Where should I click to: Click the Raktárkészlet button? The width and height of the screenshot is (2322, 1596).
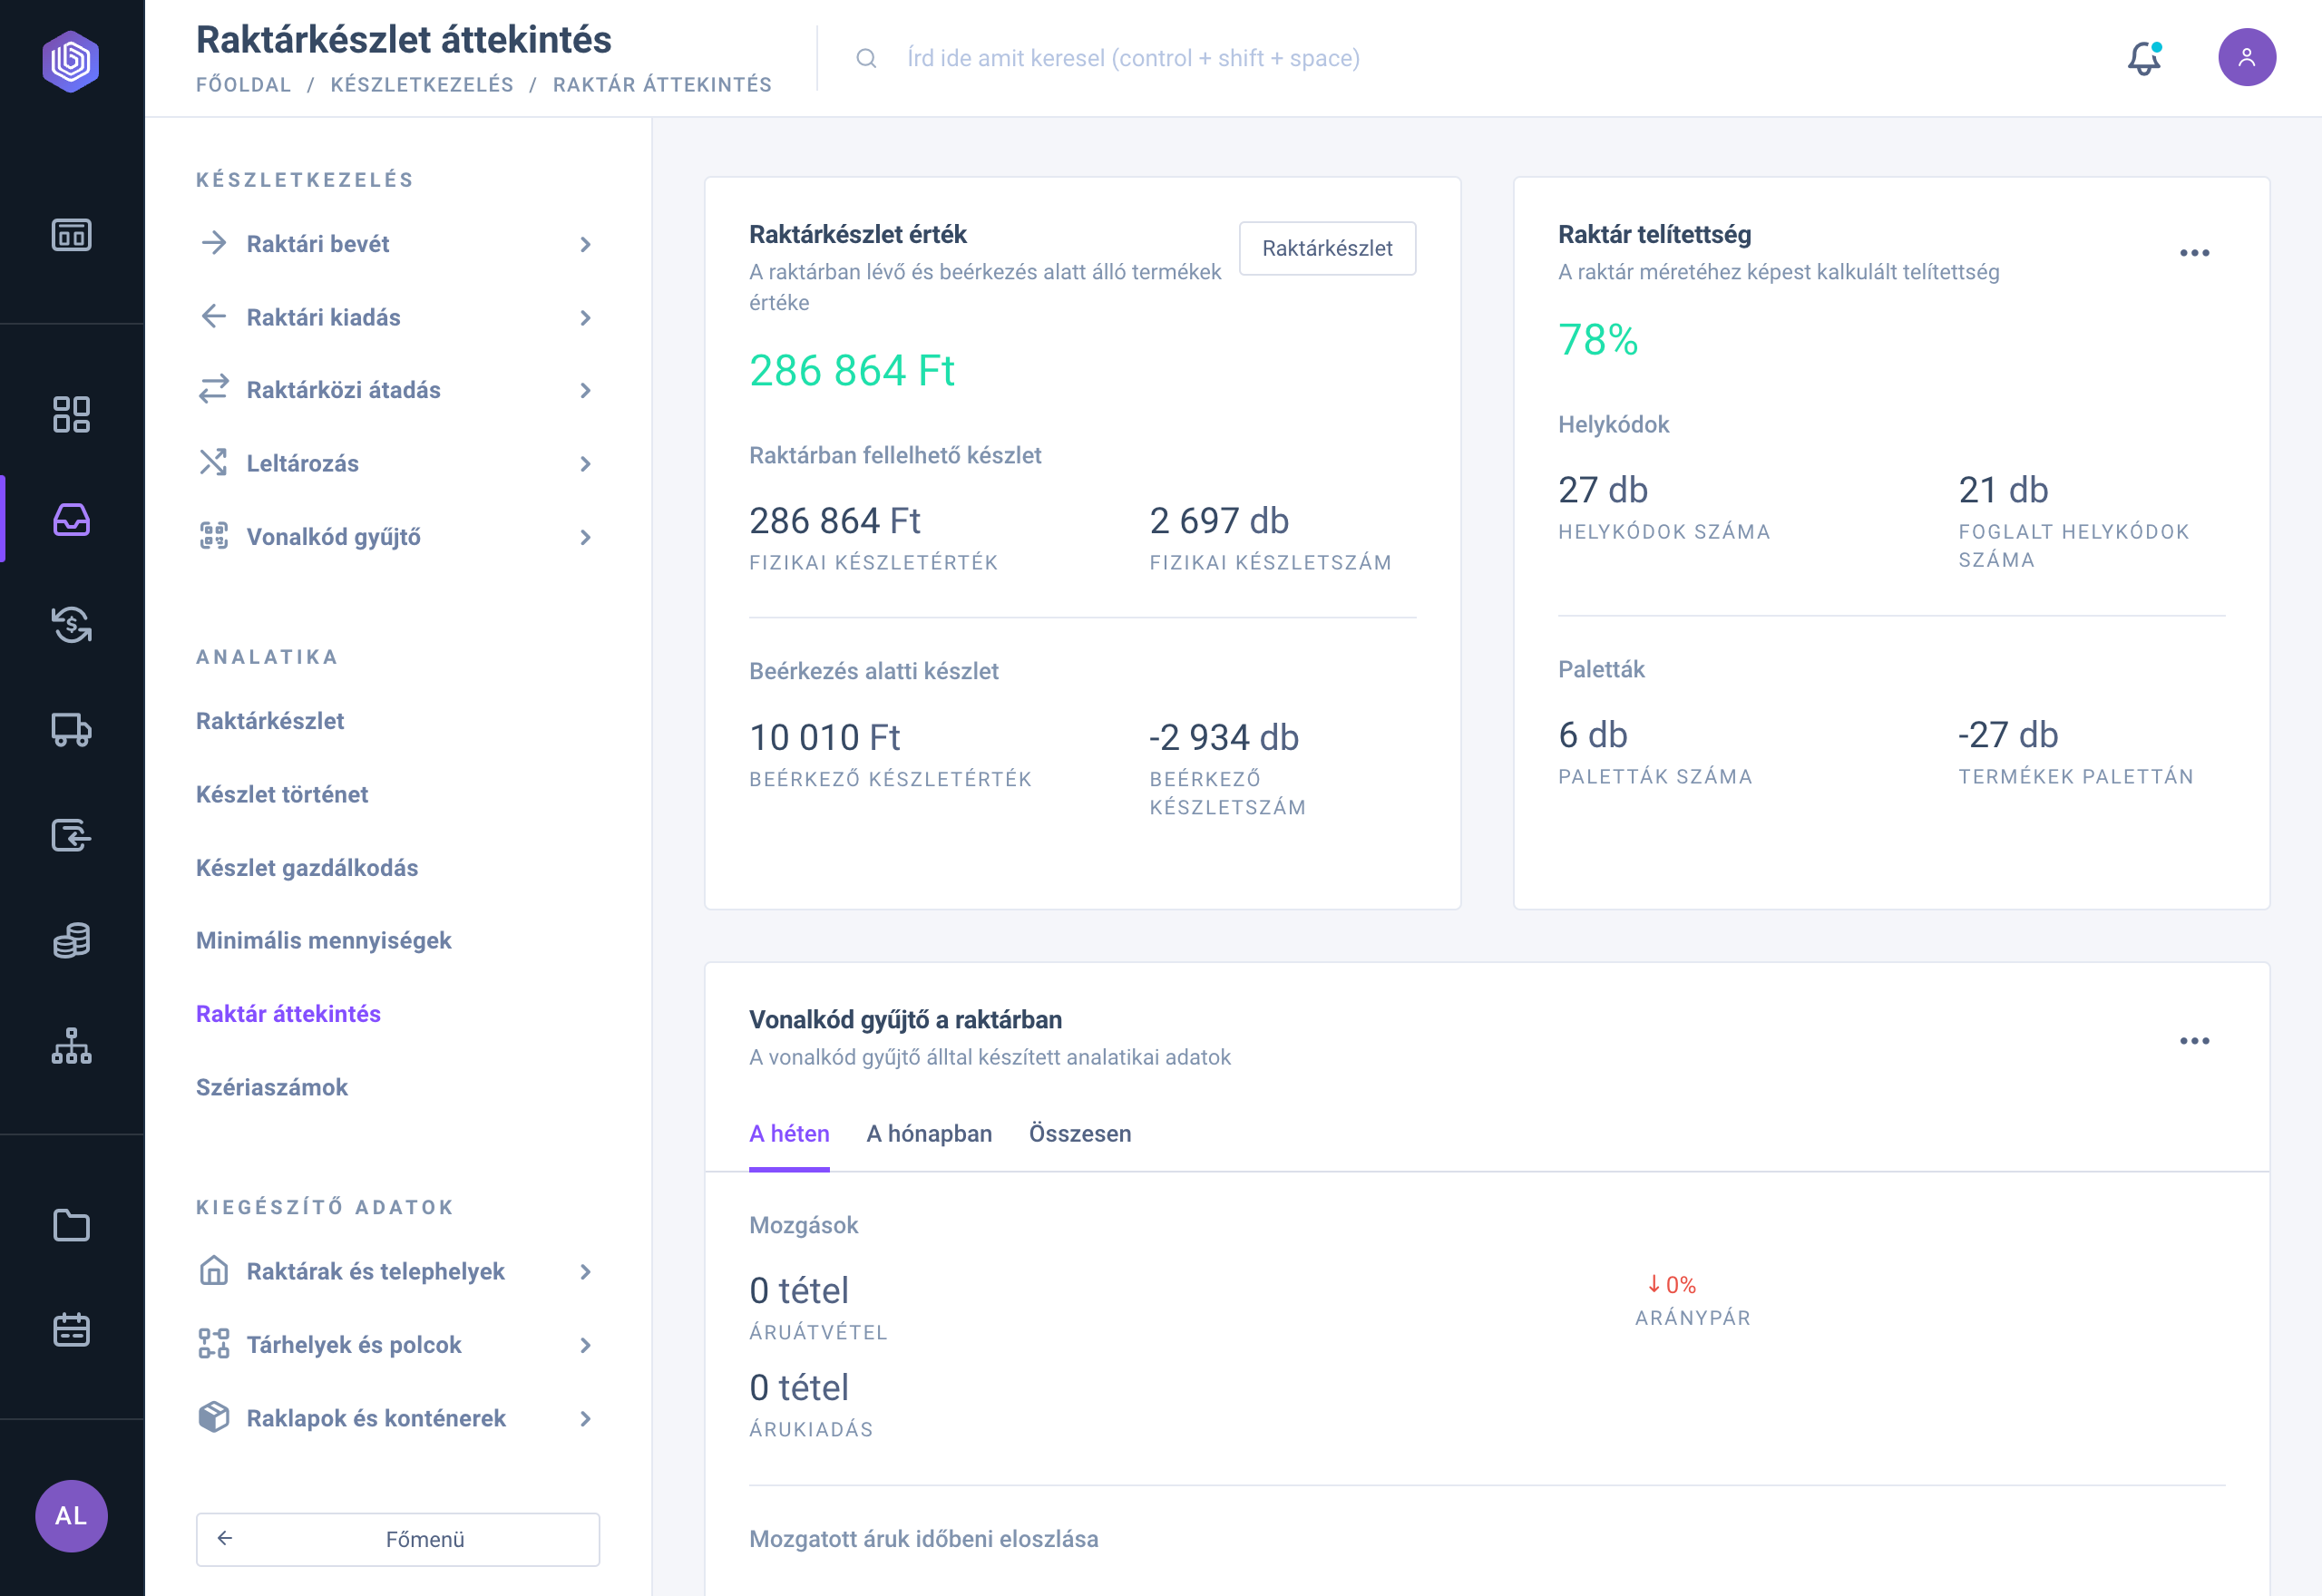pos(1326,248)
